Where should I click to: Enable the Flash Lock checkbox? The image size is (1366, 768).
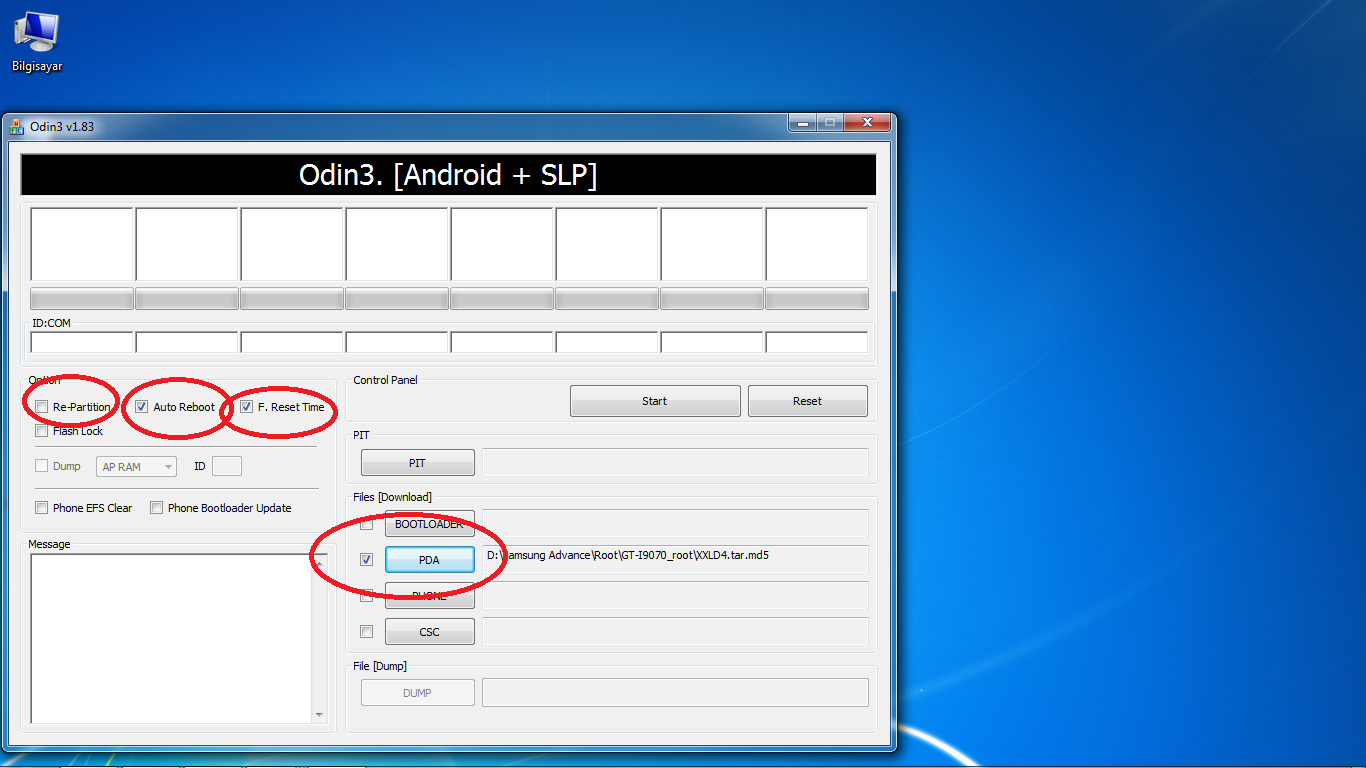point(41,431)
